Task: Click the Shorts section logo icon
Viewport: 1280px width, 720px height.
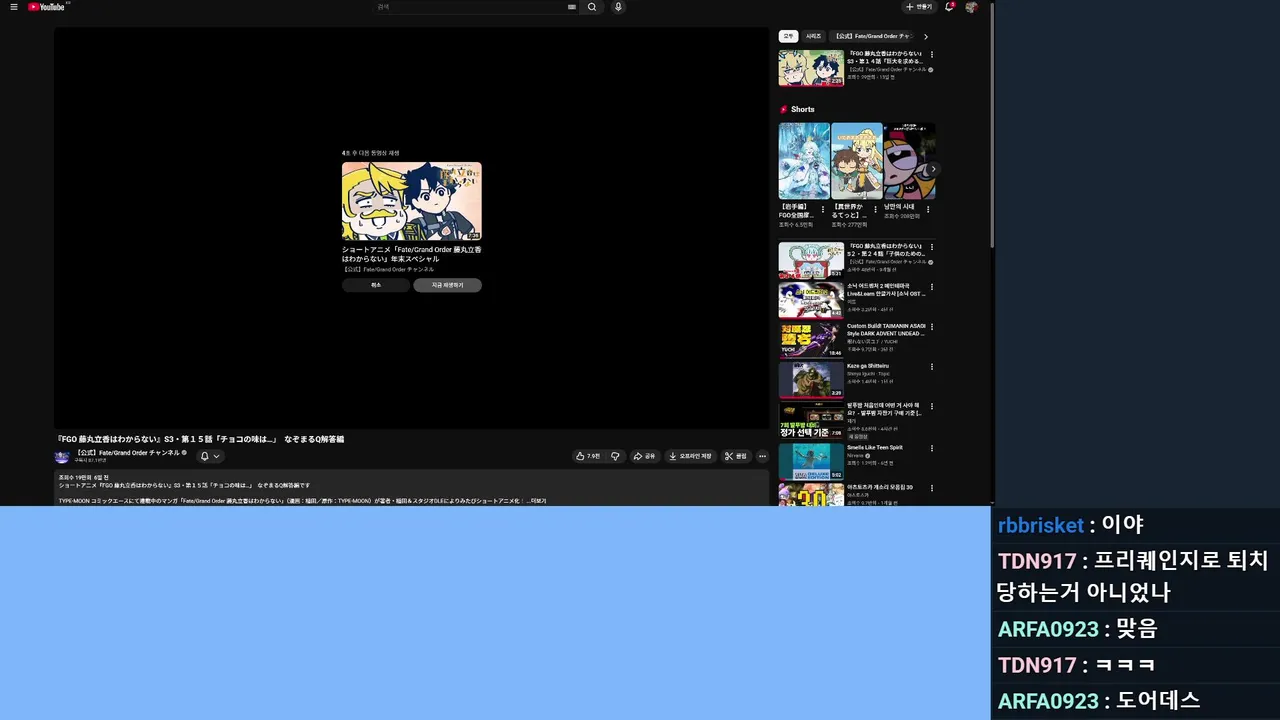Action: tap(784, 109)
